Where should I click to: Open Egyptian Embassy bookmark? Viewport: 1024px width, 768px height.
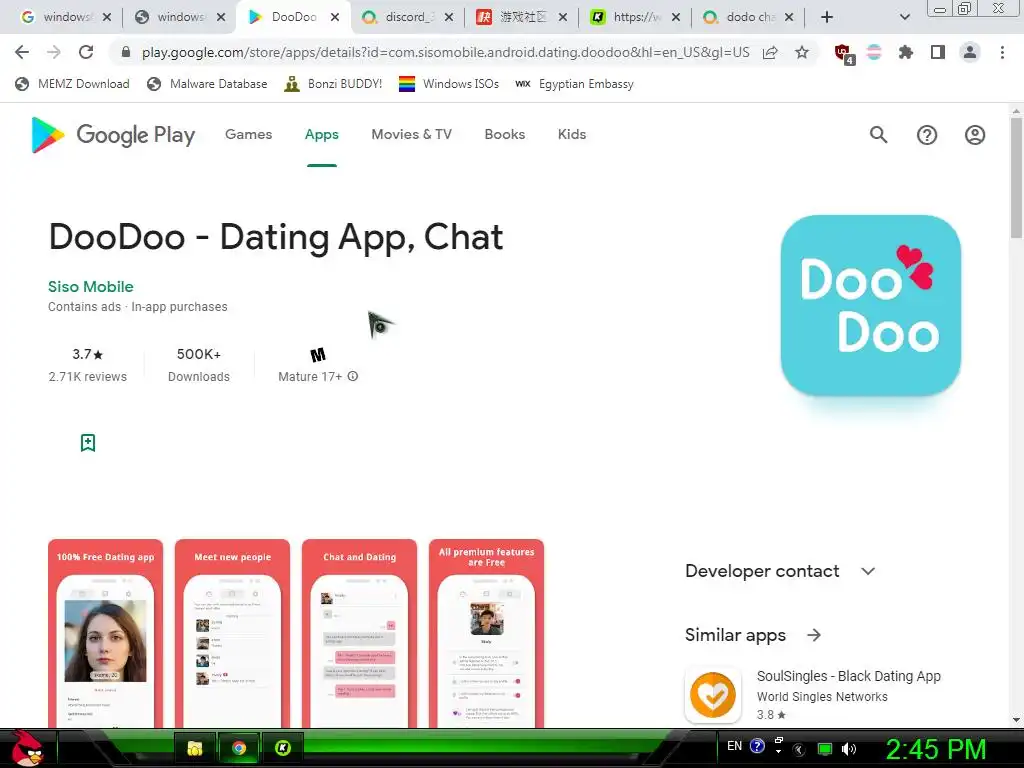pyautogui.click(x=575, y=84)
